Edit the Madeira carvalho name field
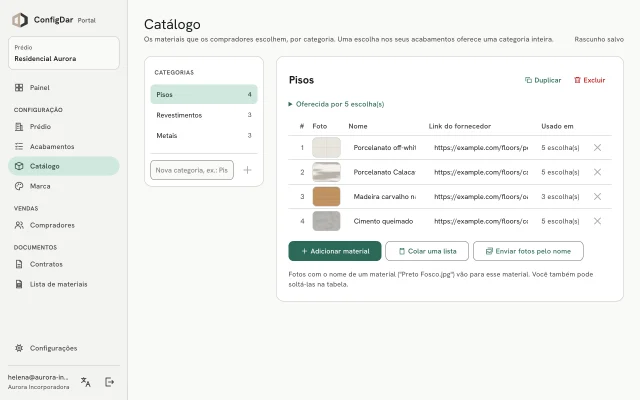The width and height of the screenshot is (640, 400). click(384, 197)
